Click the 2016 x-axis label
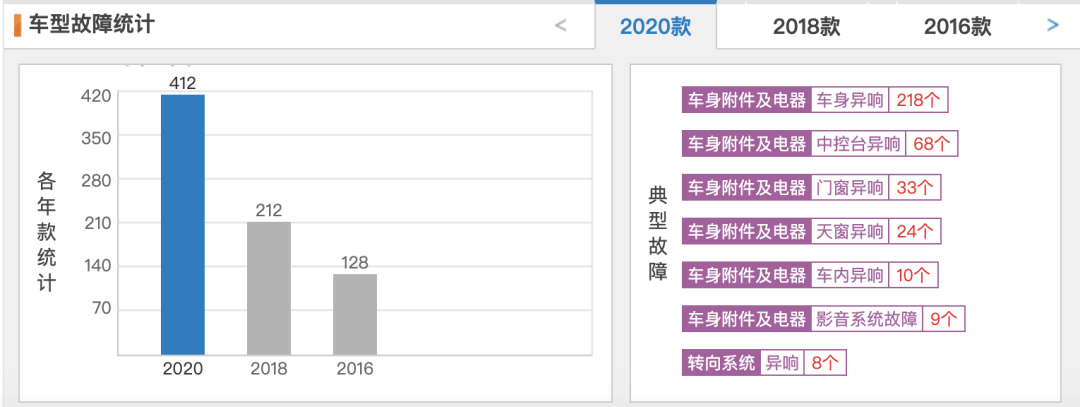This screenshot has height=407, width=1080. pyautogui.click(x=355, y=369)
